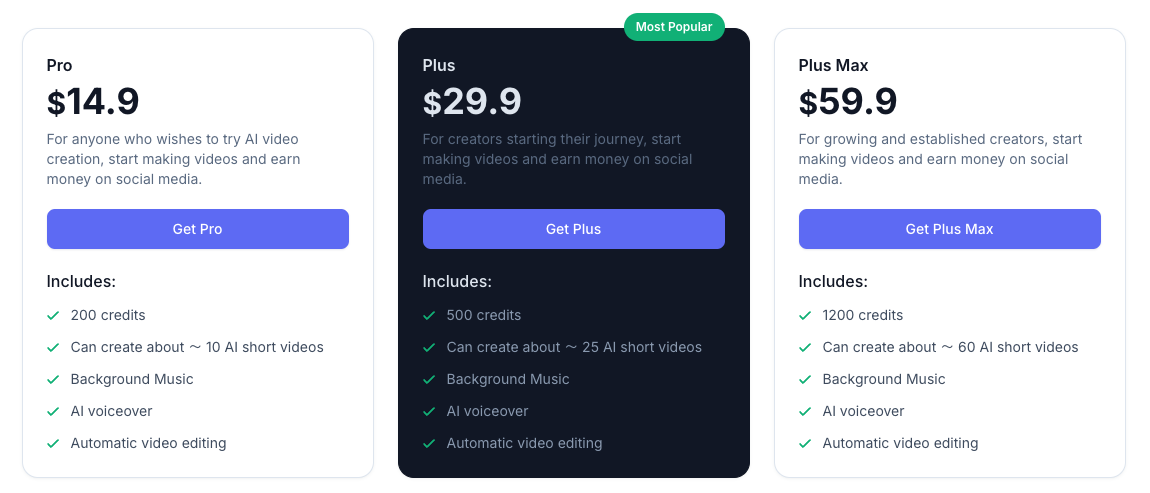Click the checkmark beside 1200 credits

click(806, 315)
